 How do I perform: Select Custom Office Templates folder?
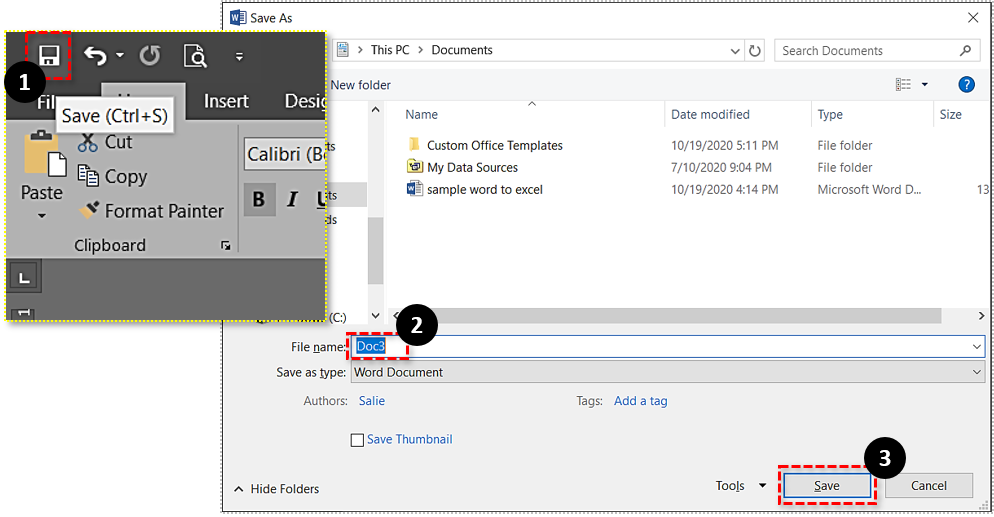click(x=494, y=146)
